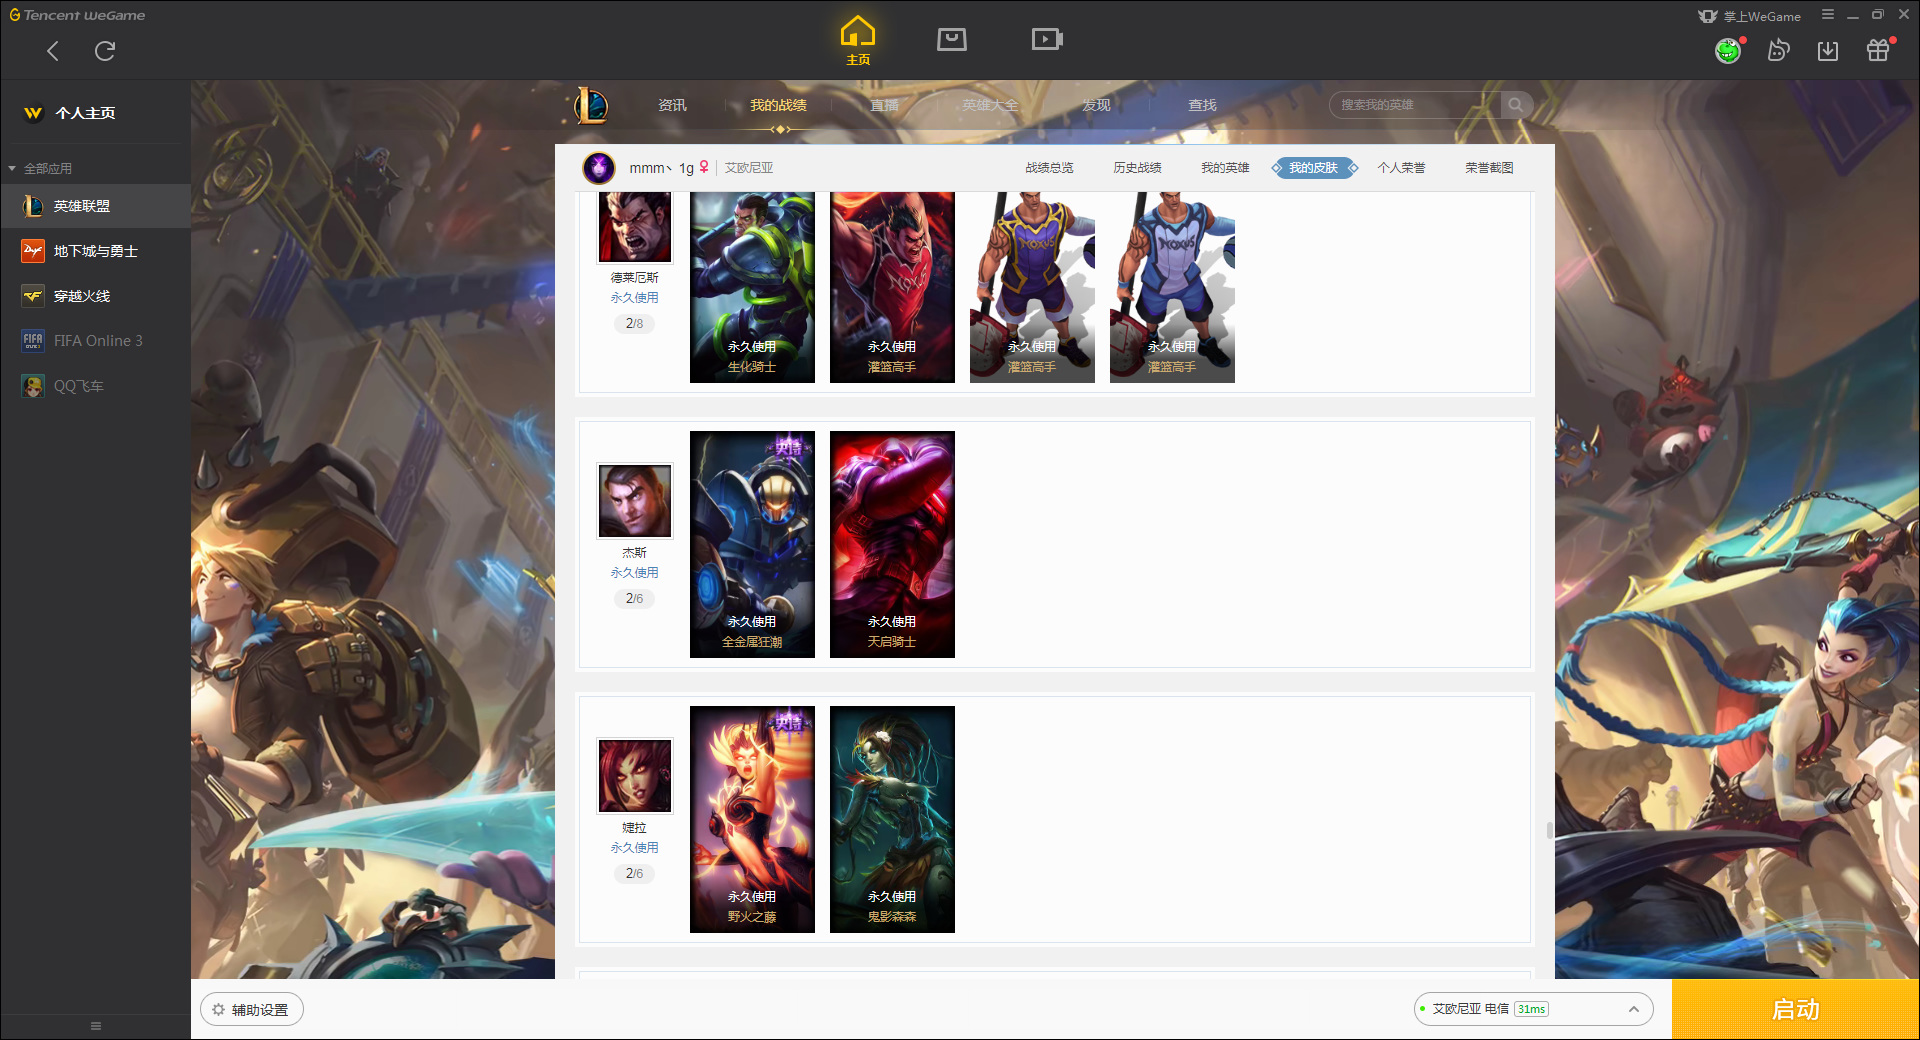Select 穿越火线 in the sidebar

coord(95,296)
